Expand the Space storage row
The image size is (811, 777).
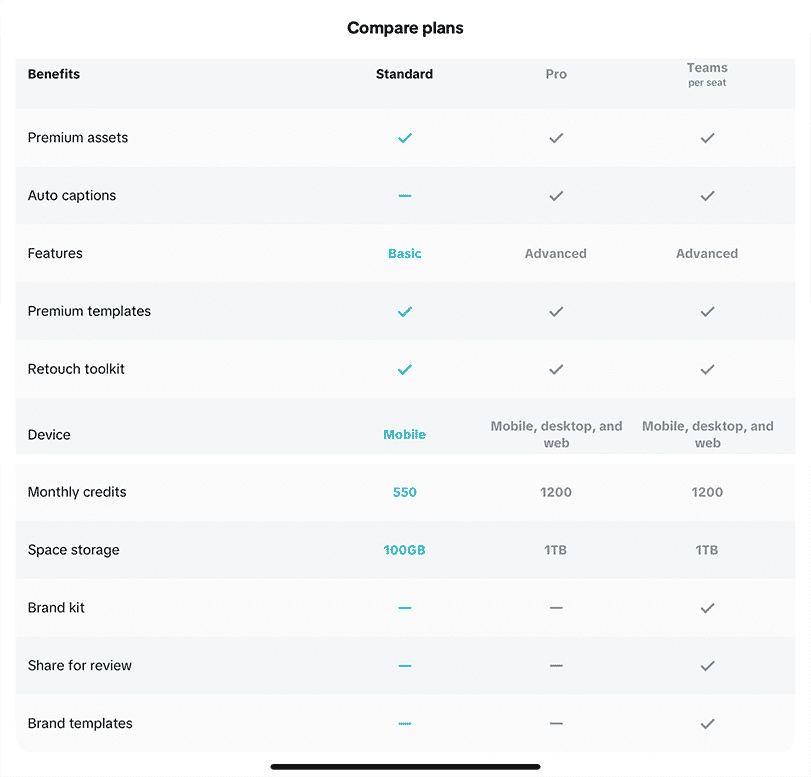74,550
